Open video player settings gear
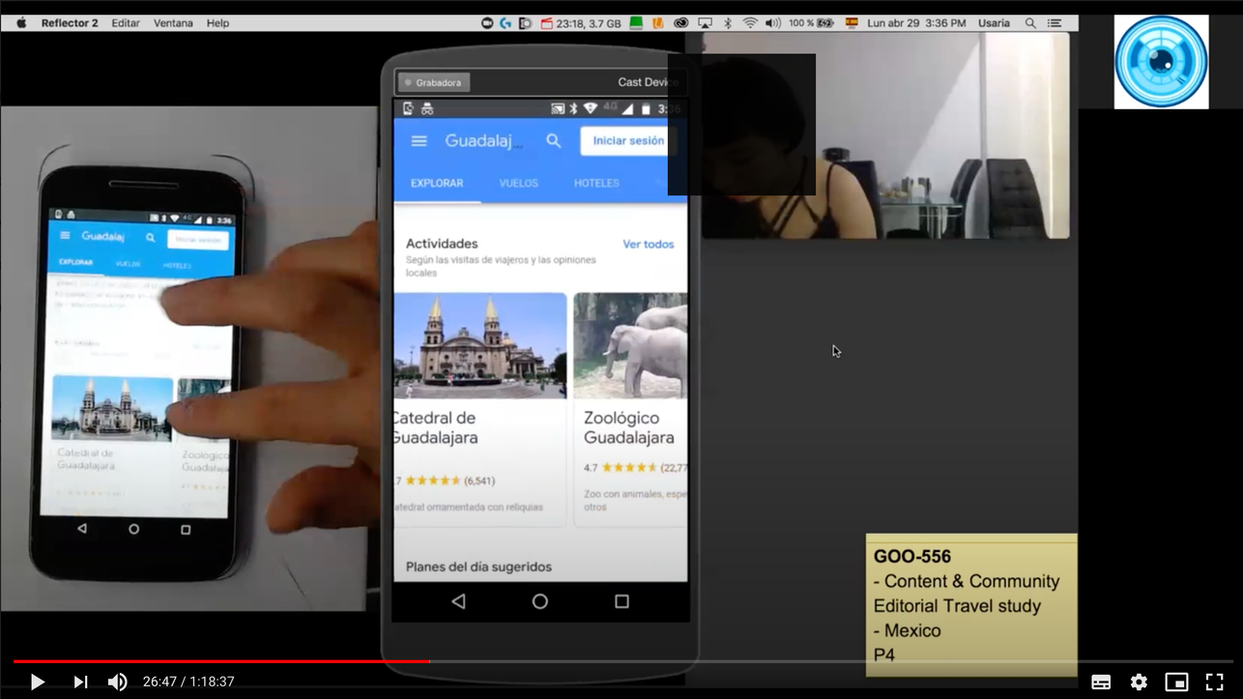The width and height of the screenshot is (1243, 699). [1139, 682]
